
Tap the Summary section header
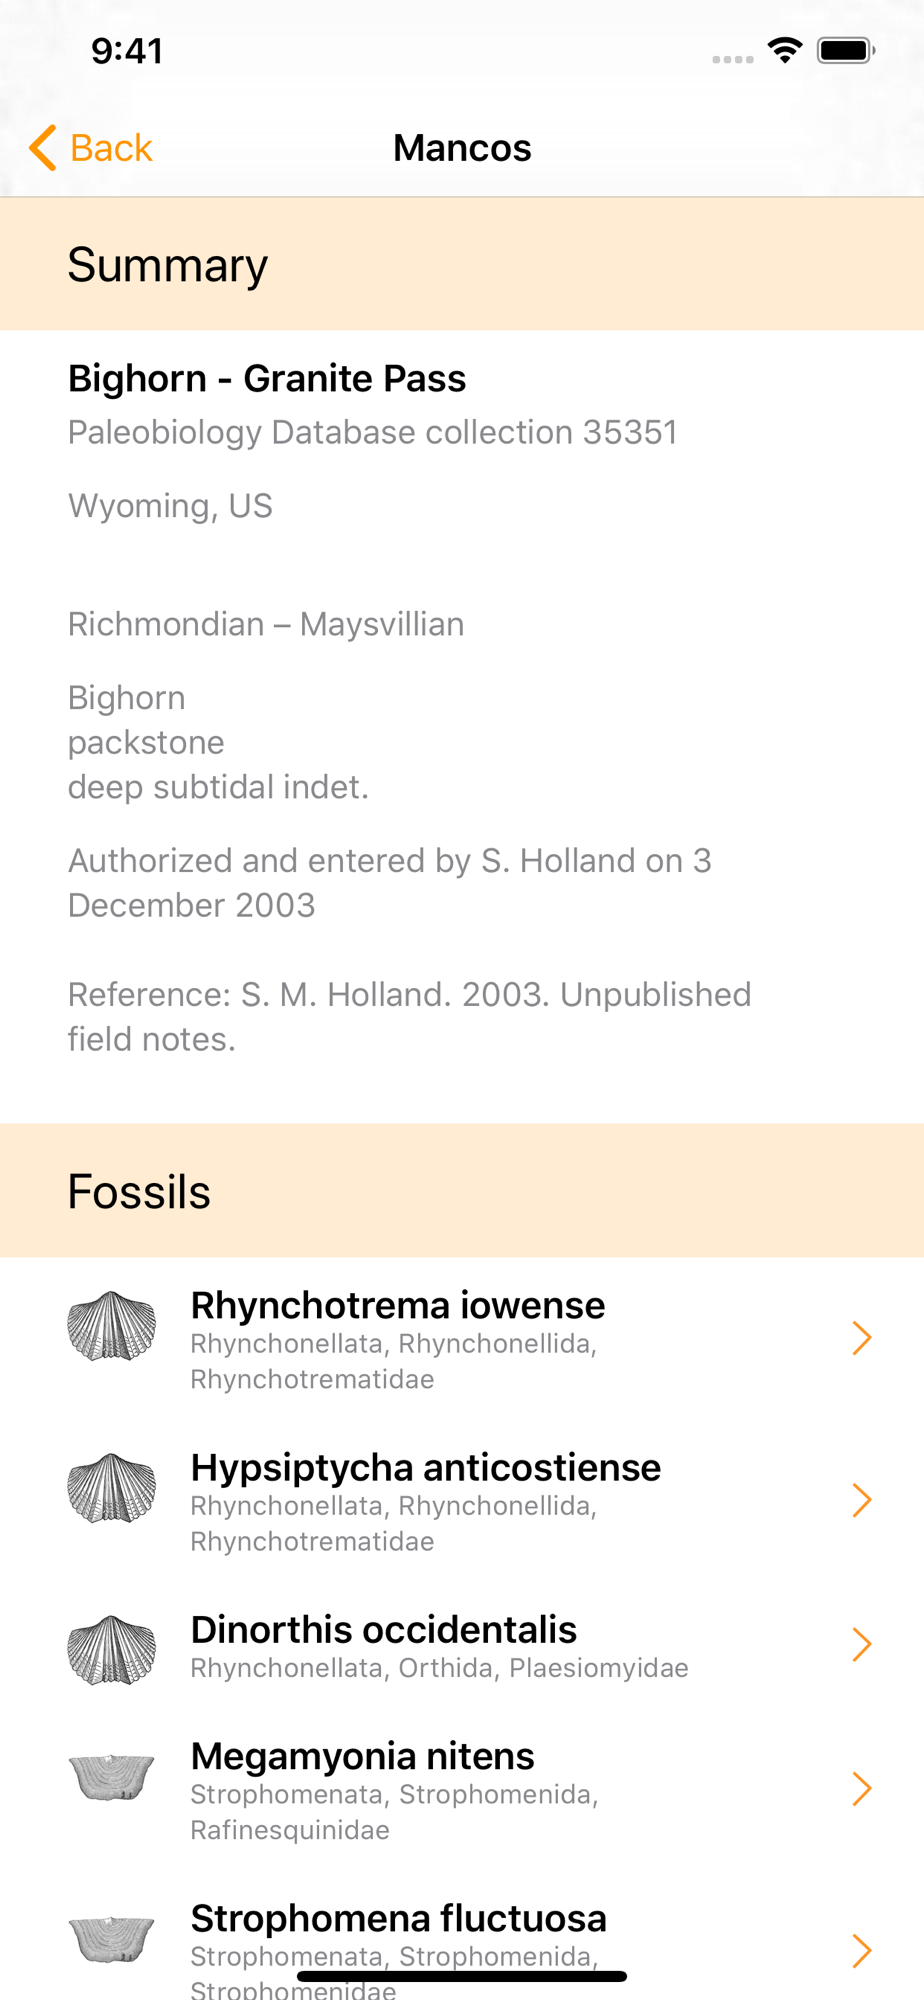click(168, 265)
